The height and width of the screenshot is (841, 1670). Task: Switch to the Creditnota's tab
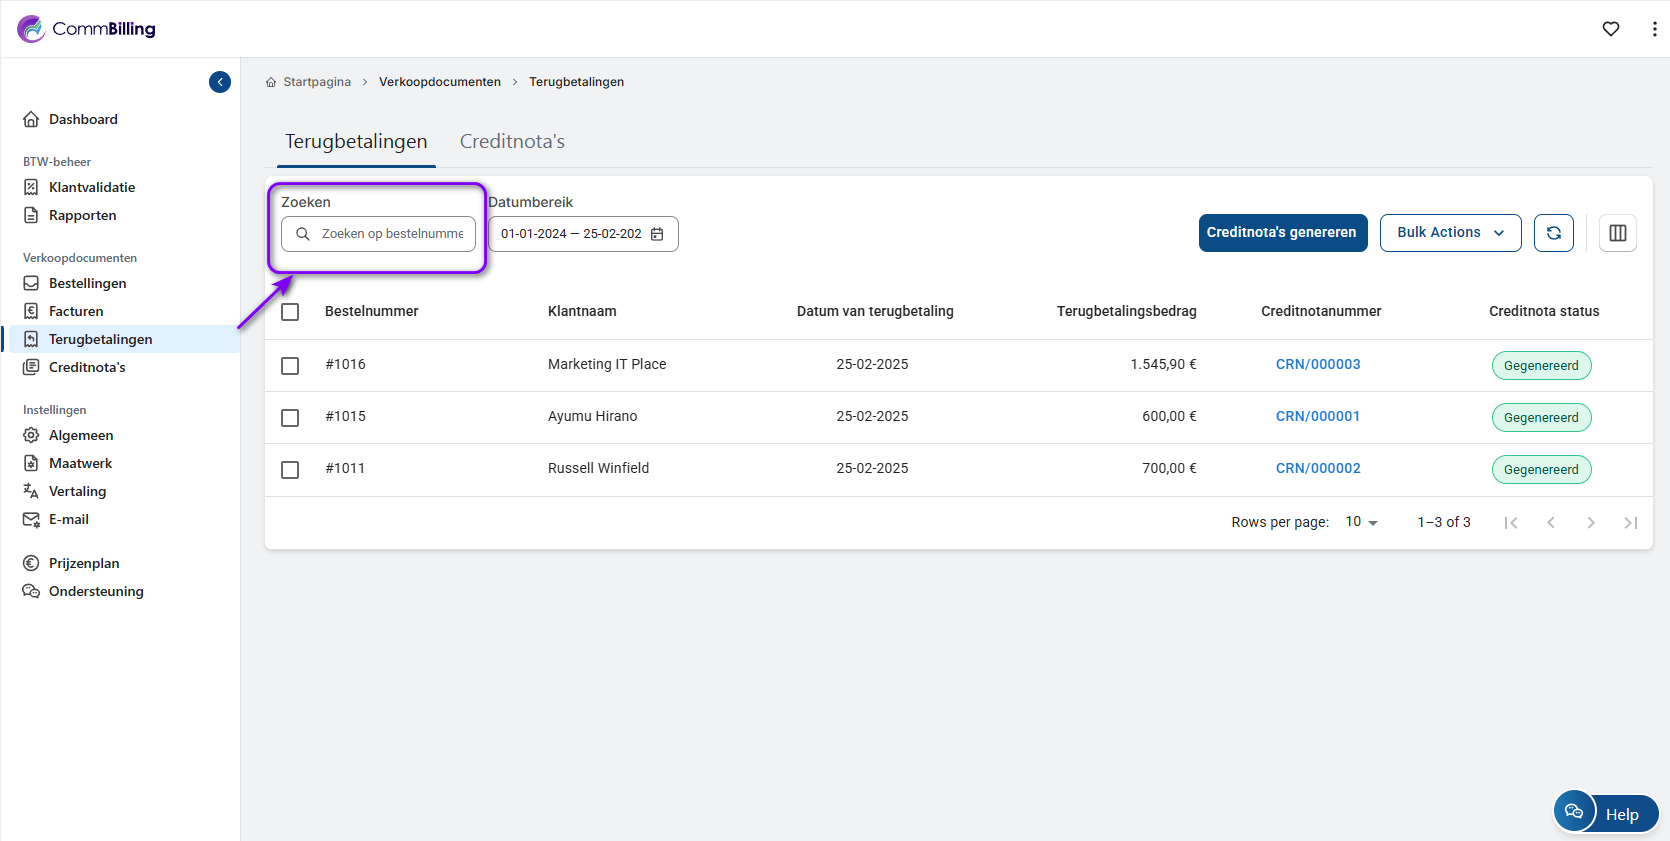512,142
